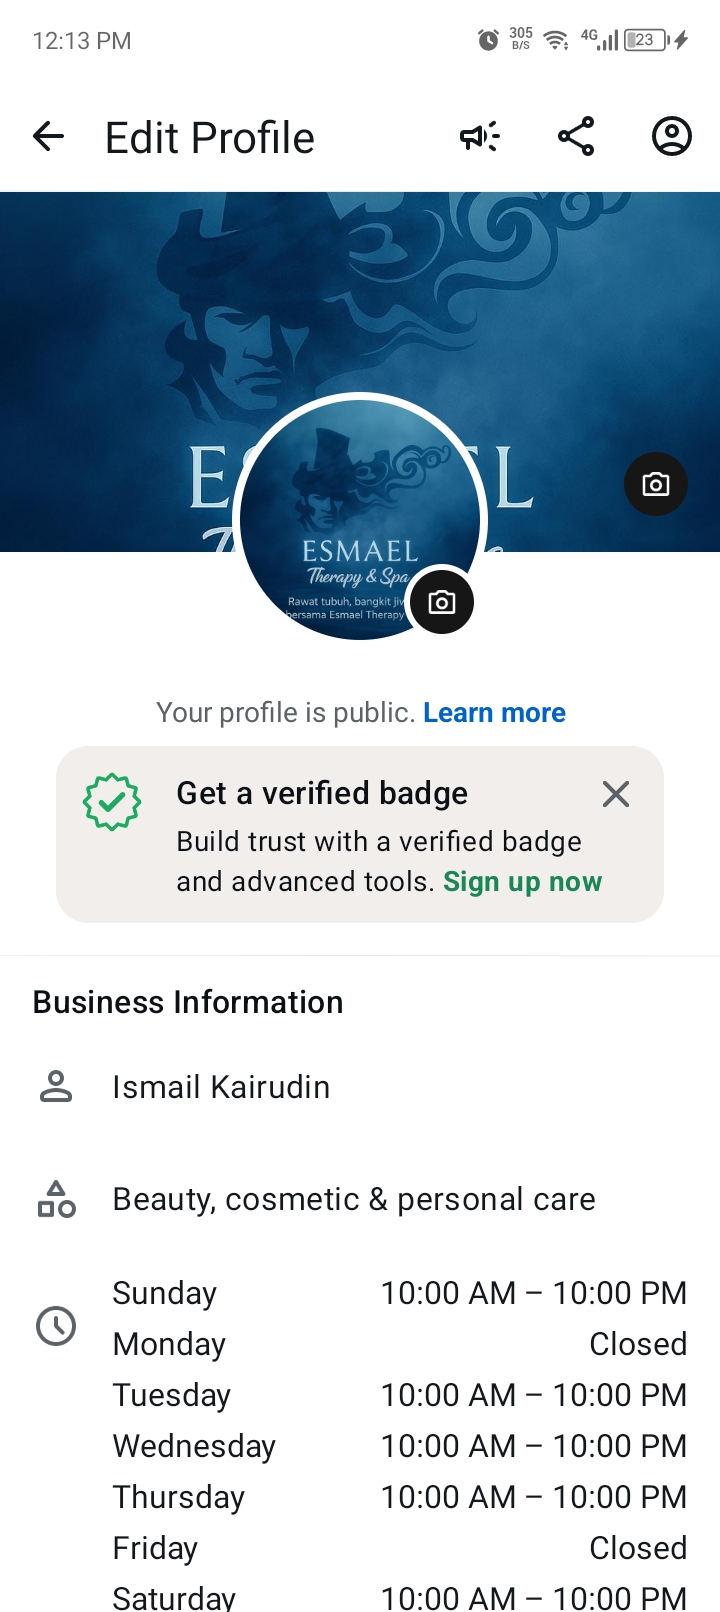Edit Beauty, cosmetic & personal care category
The width and height of the screenshot is (720, 1612).
[x=354, y=1199]
